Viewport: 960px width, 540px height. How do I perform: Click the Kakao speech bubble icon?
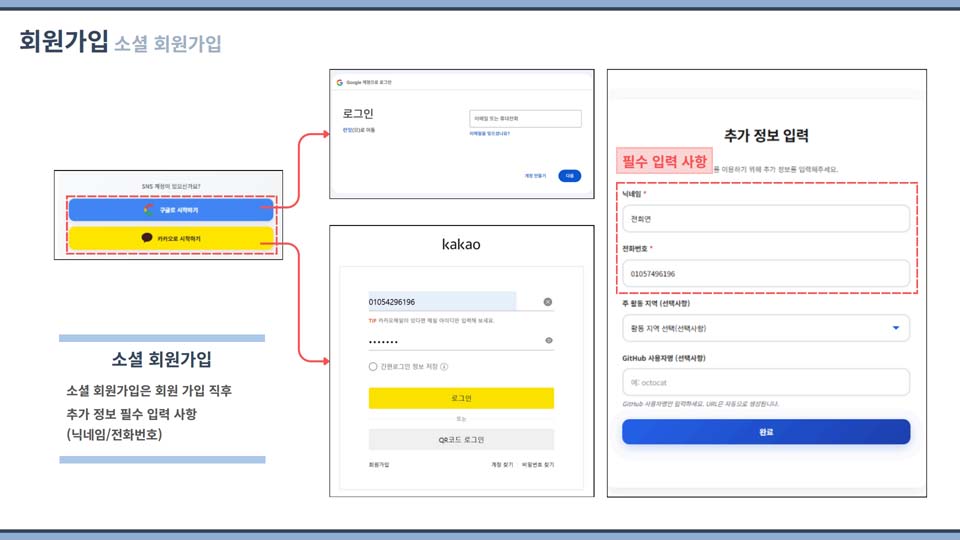coord(147,239)
